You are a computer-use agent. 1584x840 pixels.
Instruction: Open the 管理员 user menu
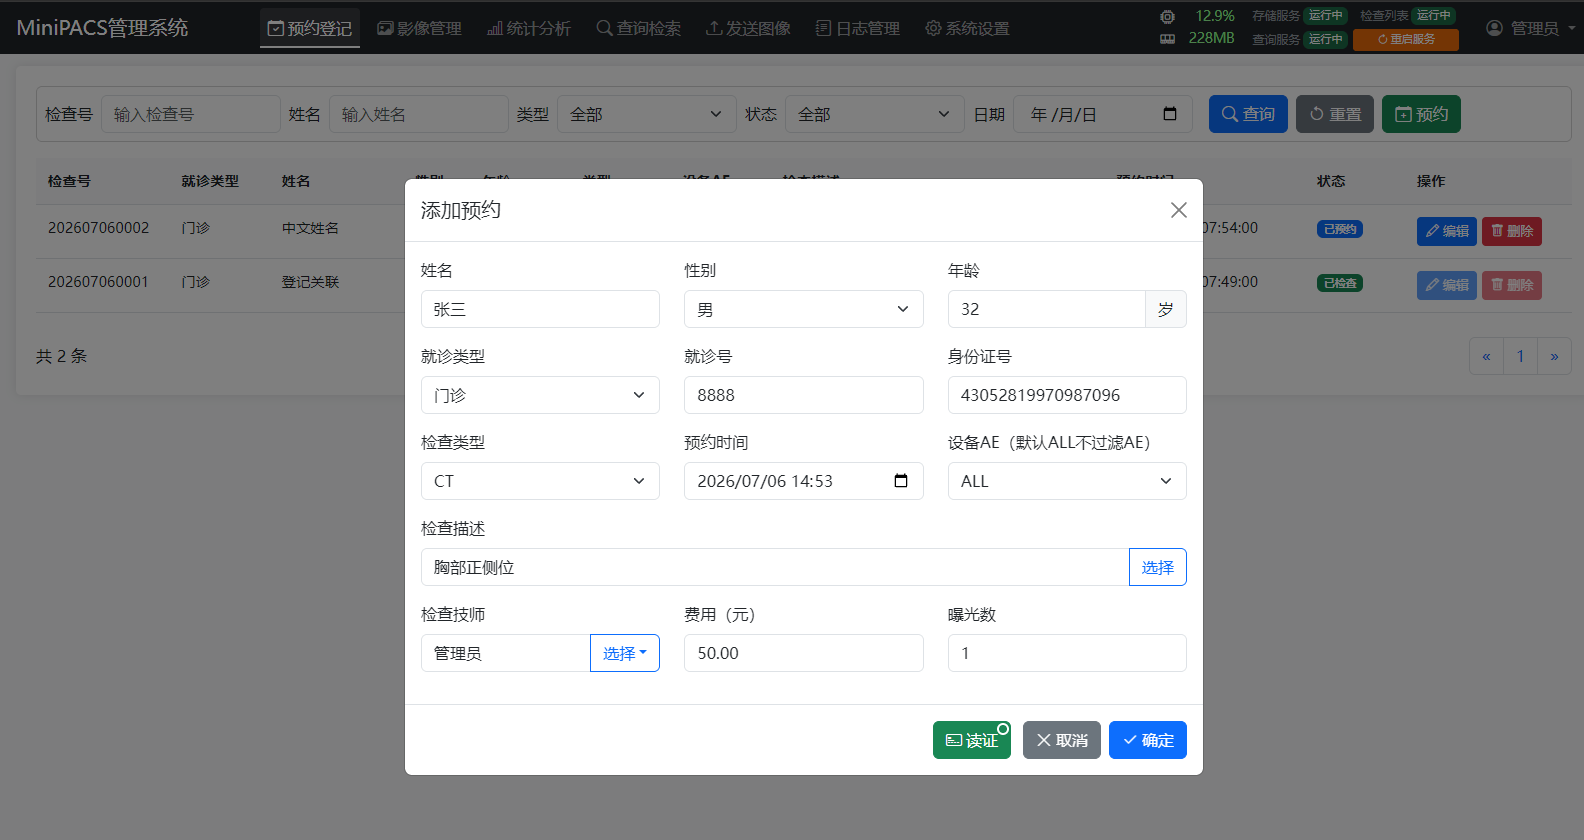pos(1530,28)
